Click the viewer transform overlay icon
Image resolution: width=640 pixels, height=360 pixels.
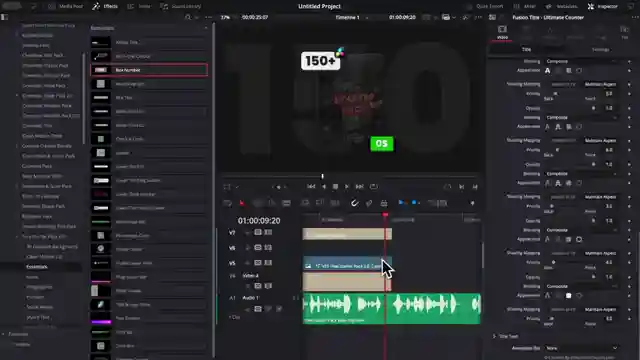point(227,187)
